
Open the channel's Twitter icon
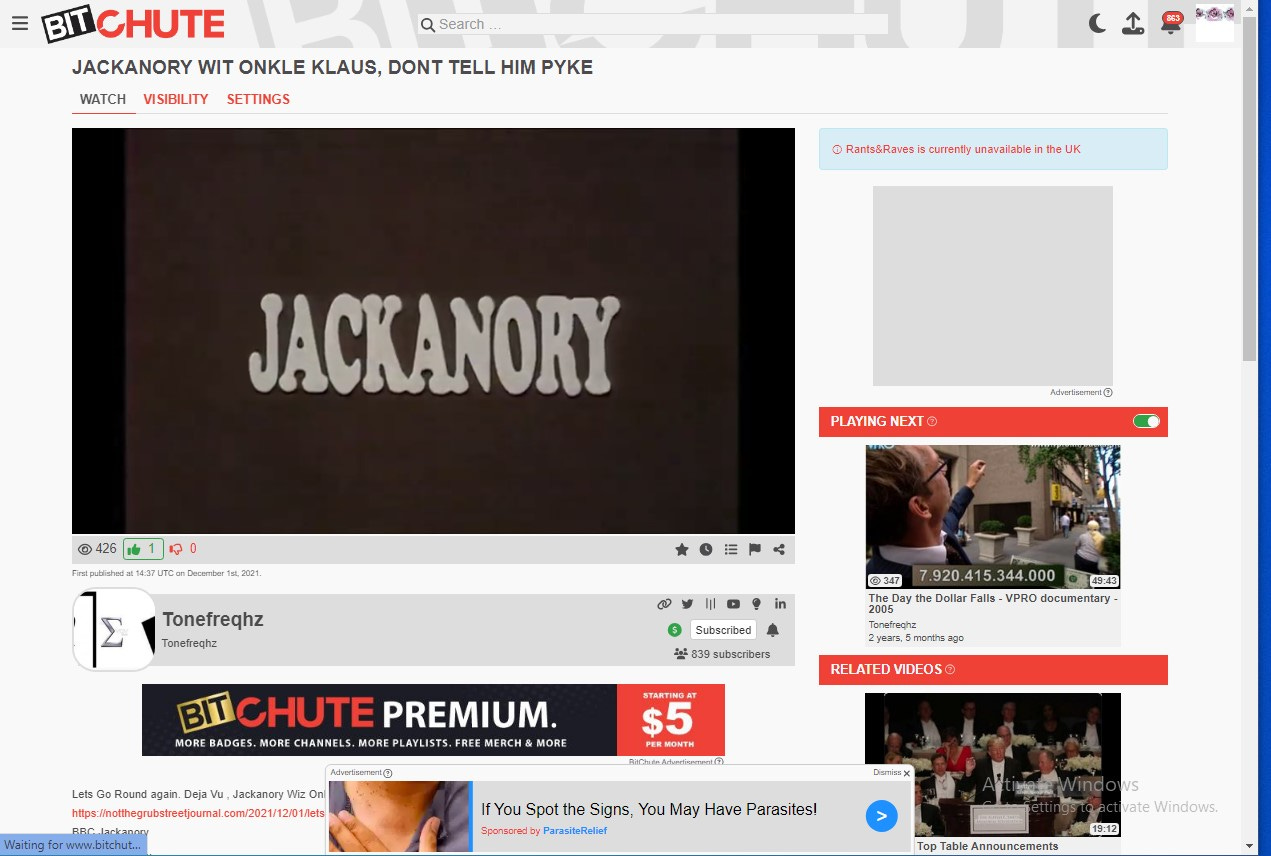coord(687,604)
